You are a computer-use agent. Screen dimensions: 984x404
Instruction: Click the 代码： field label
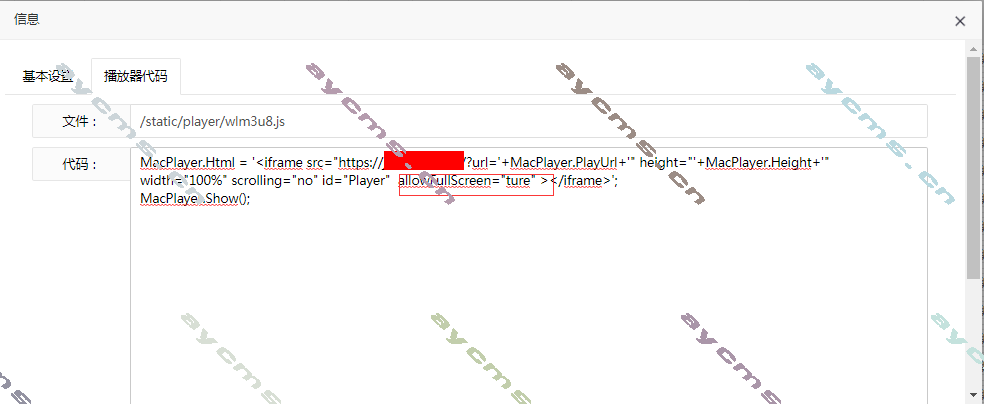[x=80, y=164]
